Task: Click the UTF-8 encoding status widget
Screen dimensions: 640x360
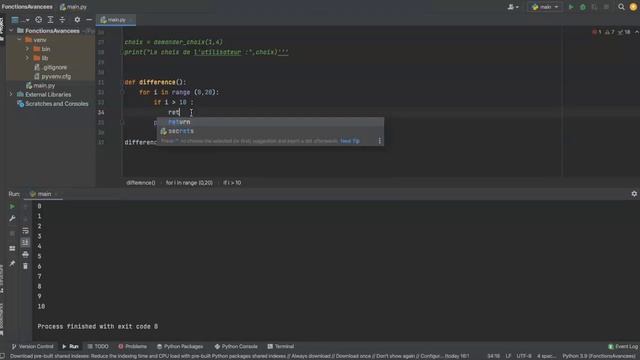Action: (x=524, y=356)
